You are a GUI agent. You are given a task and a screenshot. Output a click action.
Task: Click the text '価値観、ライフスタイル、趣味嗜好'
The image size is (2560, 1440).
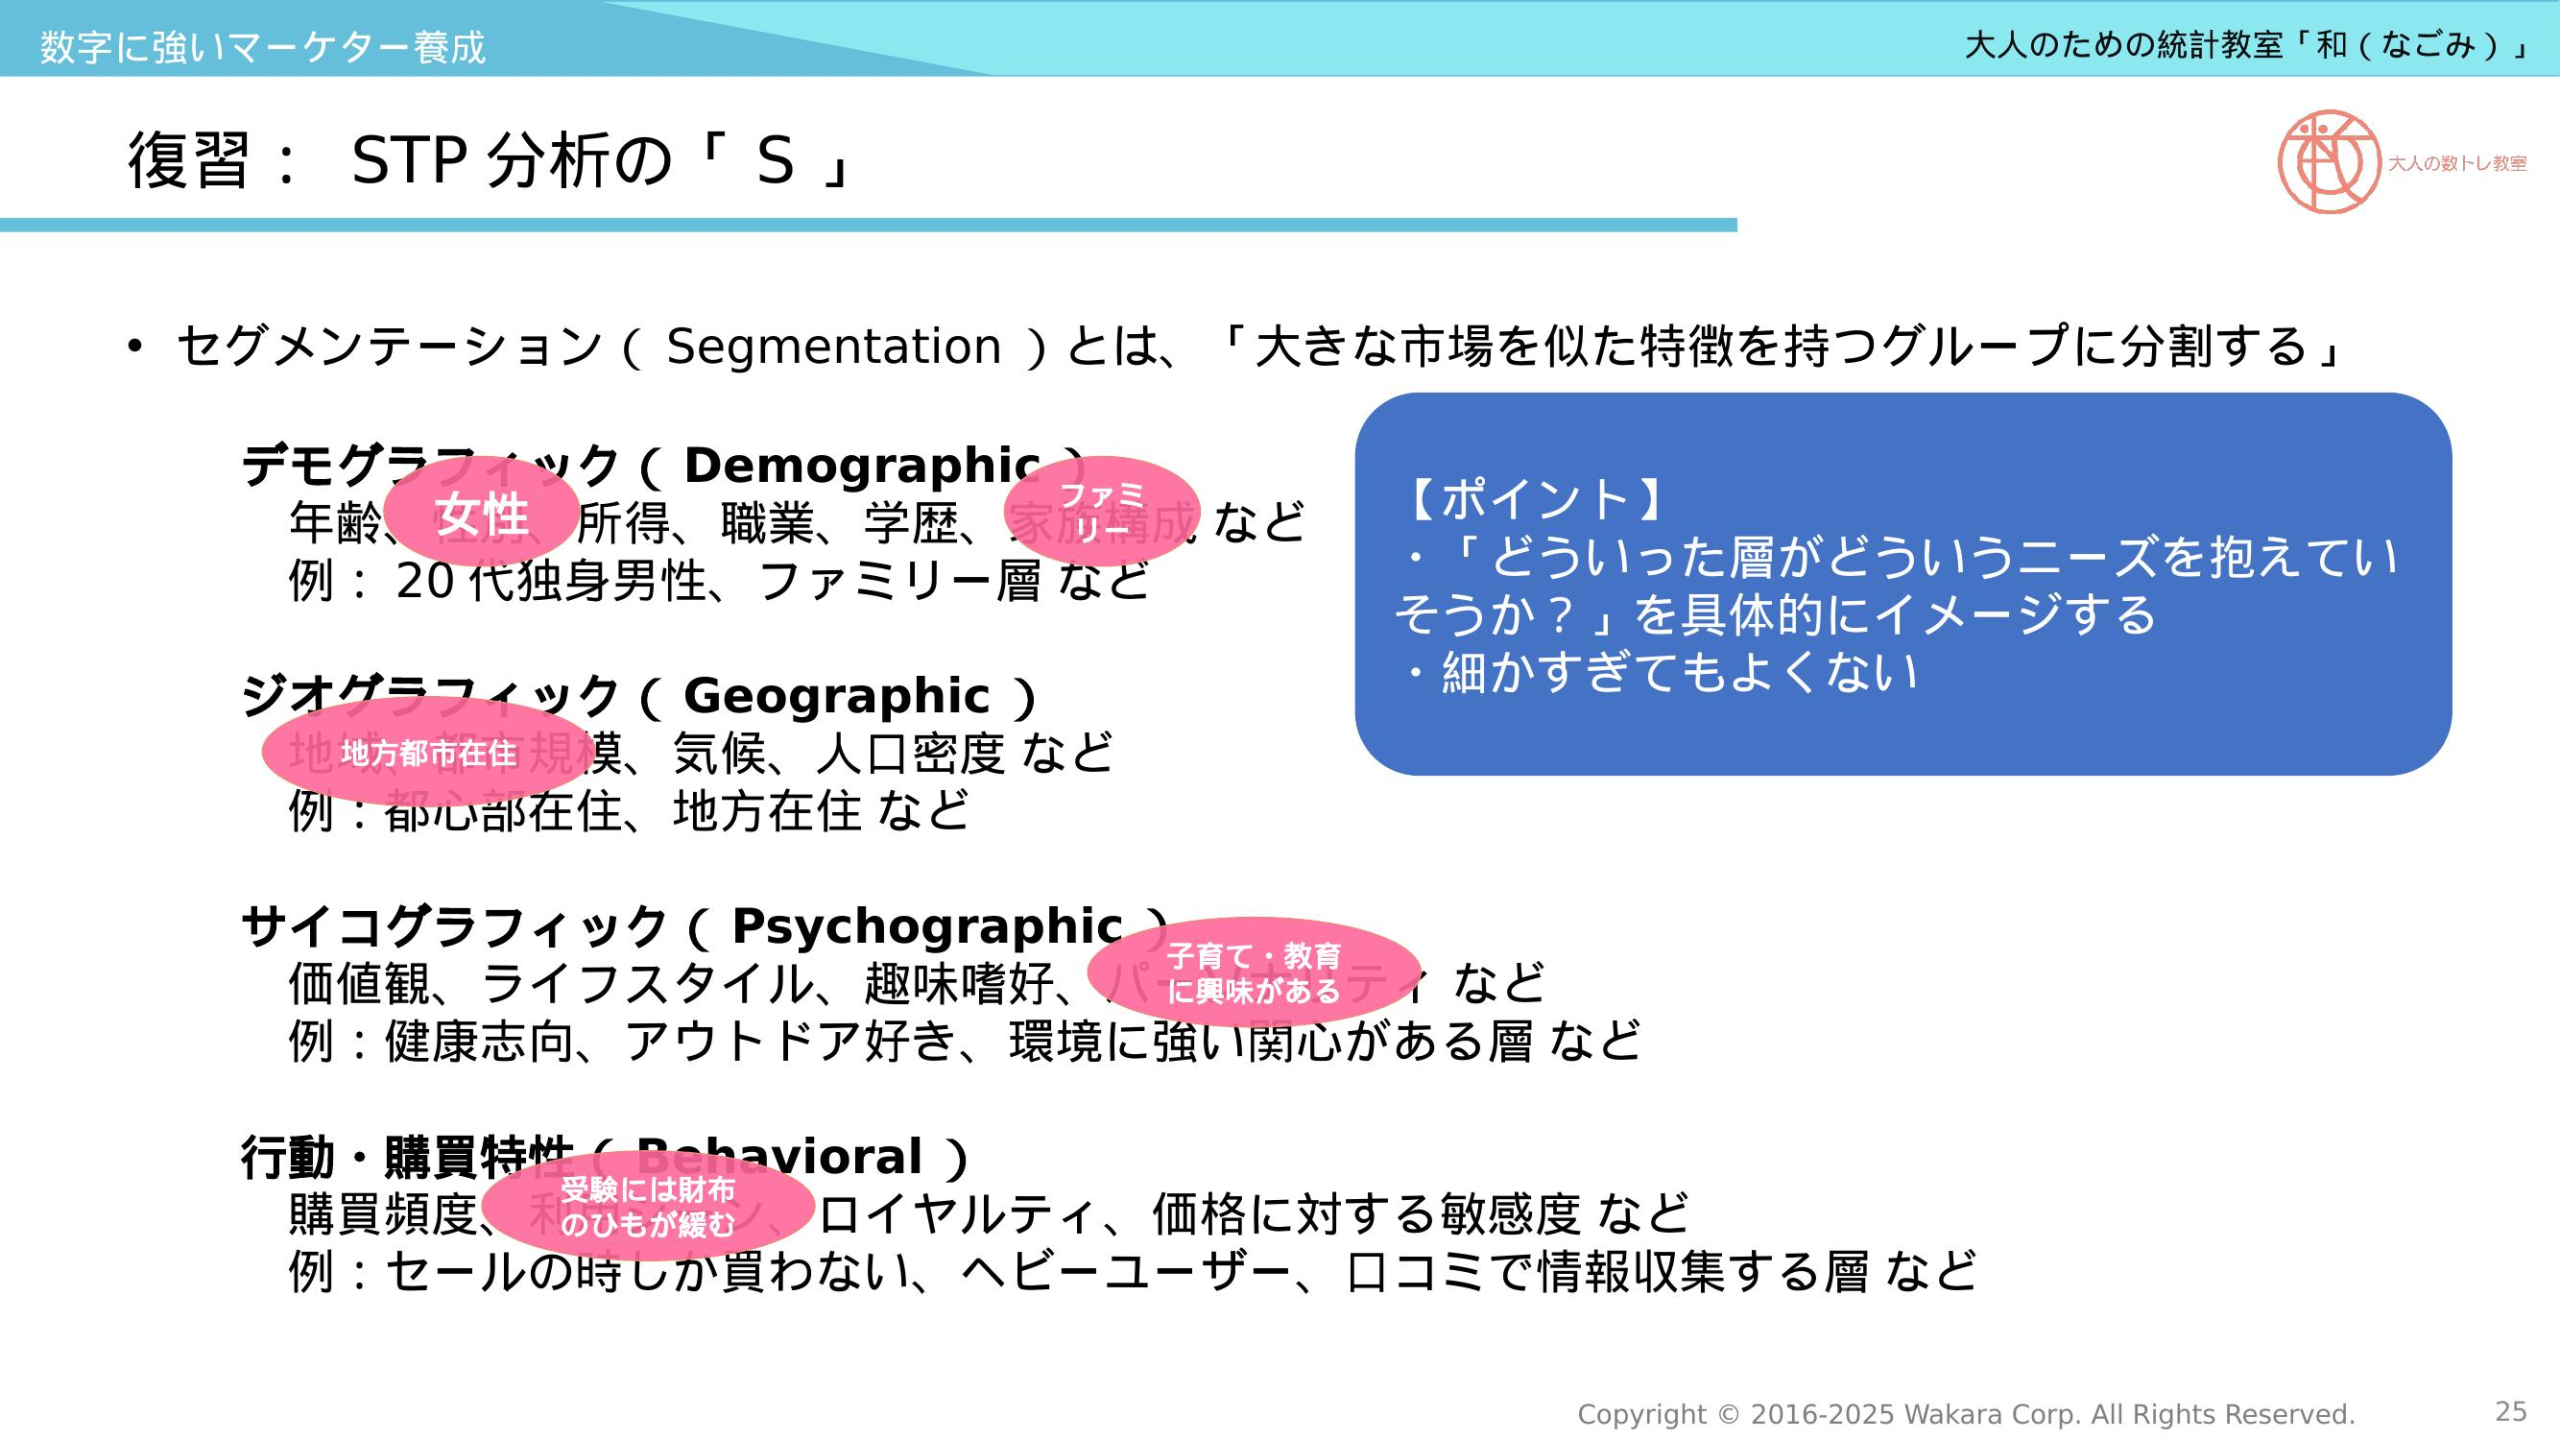pos(671,984)
